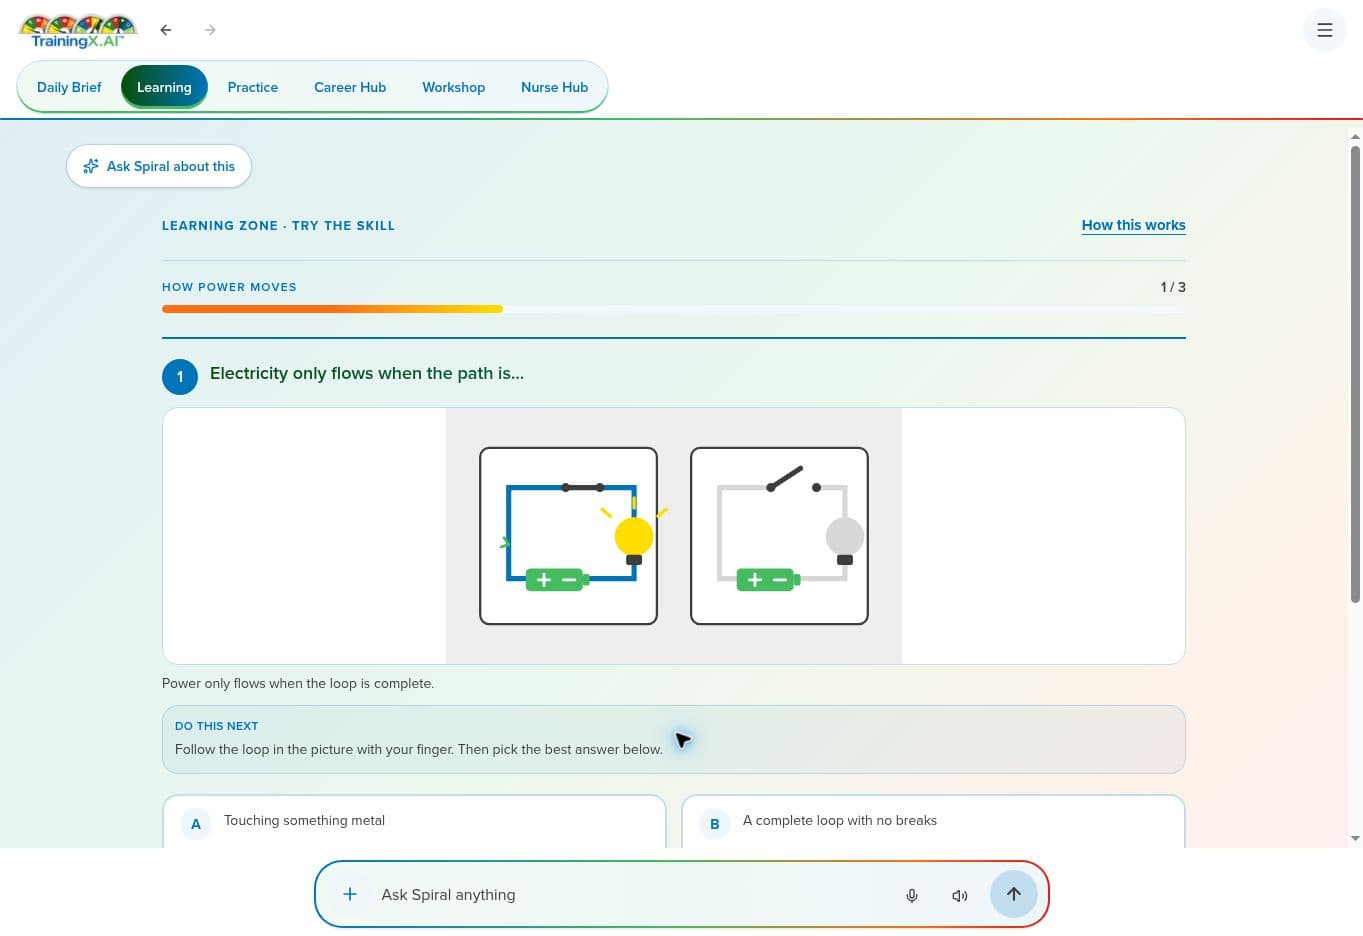The image size is (1363, 936).
Task: Send message with the up-arrow button
Action: click(x=1013, y=894)
